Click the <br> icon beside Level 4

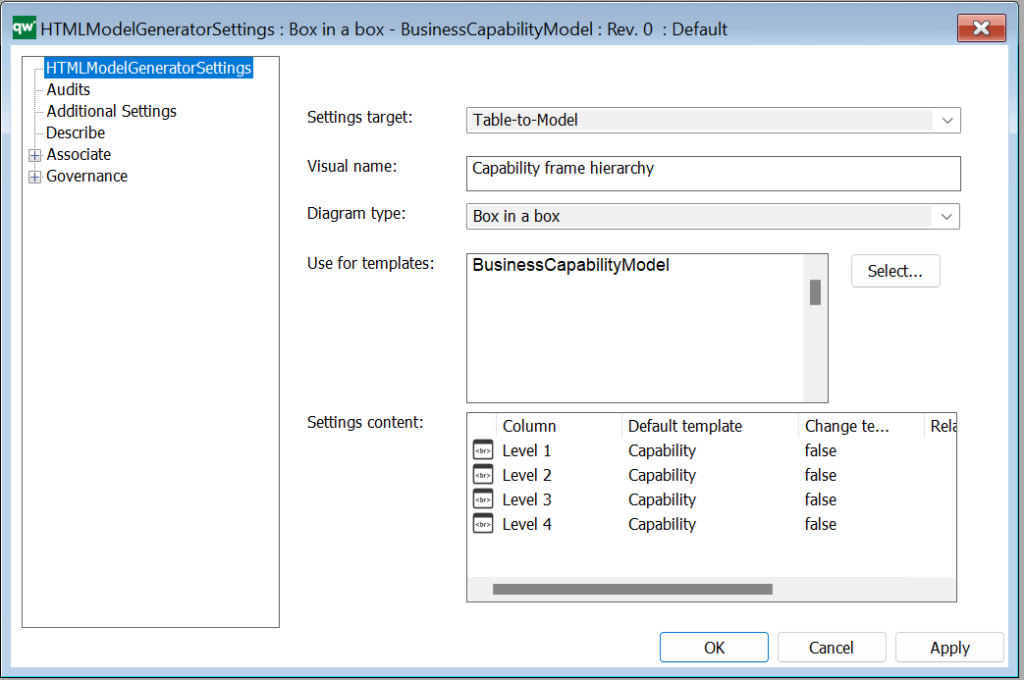481,524
